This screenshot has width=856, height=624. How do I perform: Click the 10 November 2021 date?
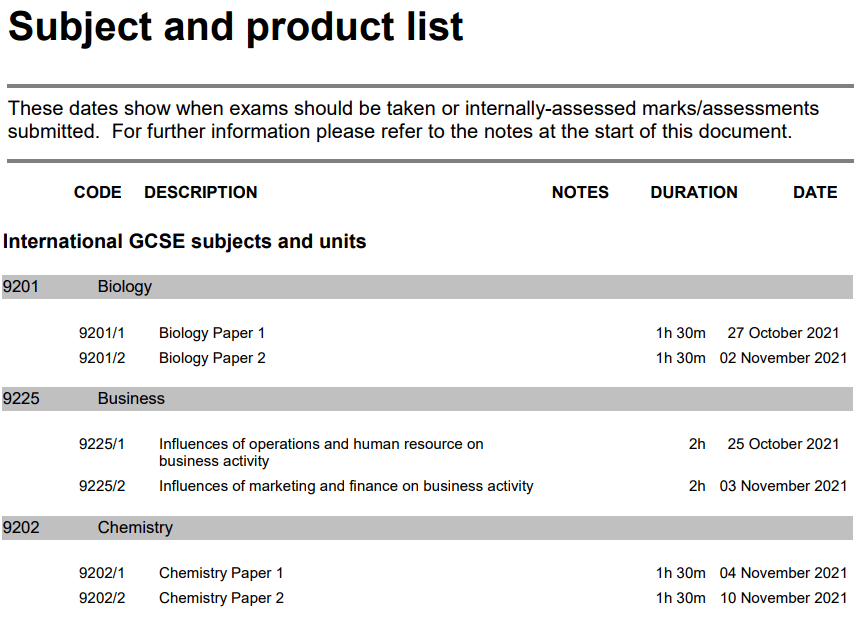pos(783,598)
